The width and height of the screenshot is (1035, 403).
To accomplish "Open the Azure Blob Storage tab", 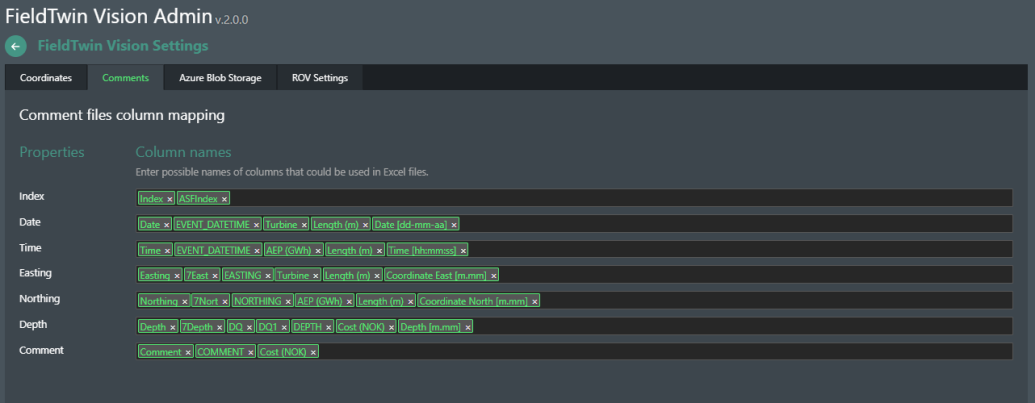I will (x=220, y=78).
